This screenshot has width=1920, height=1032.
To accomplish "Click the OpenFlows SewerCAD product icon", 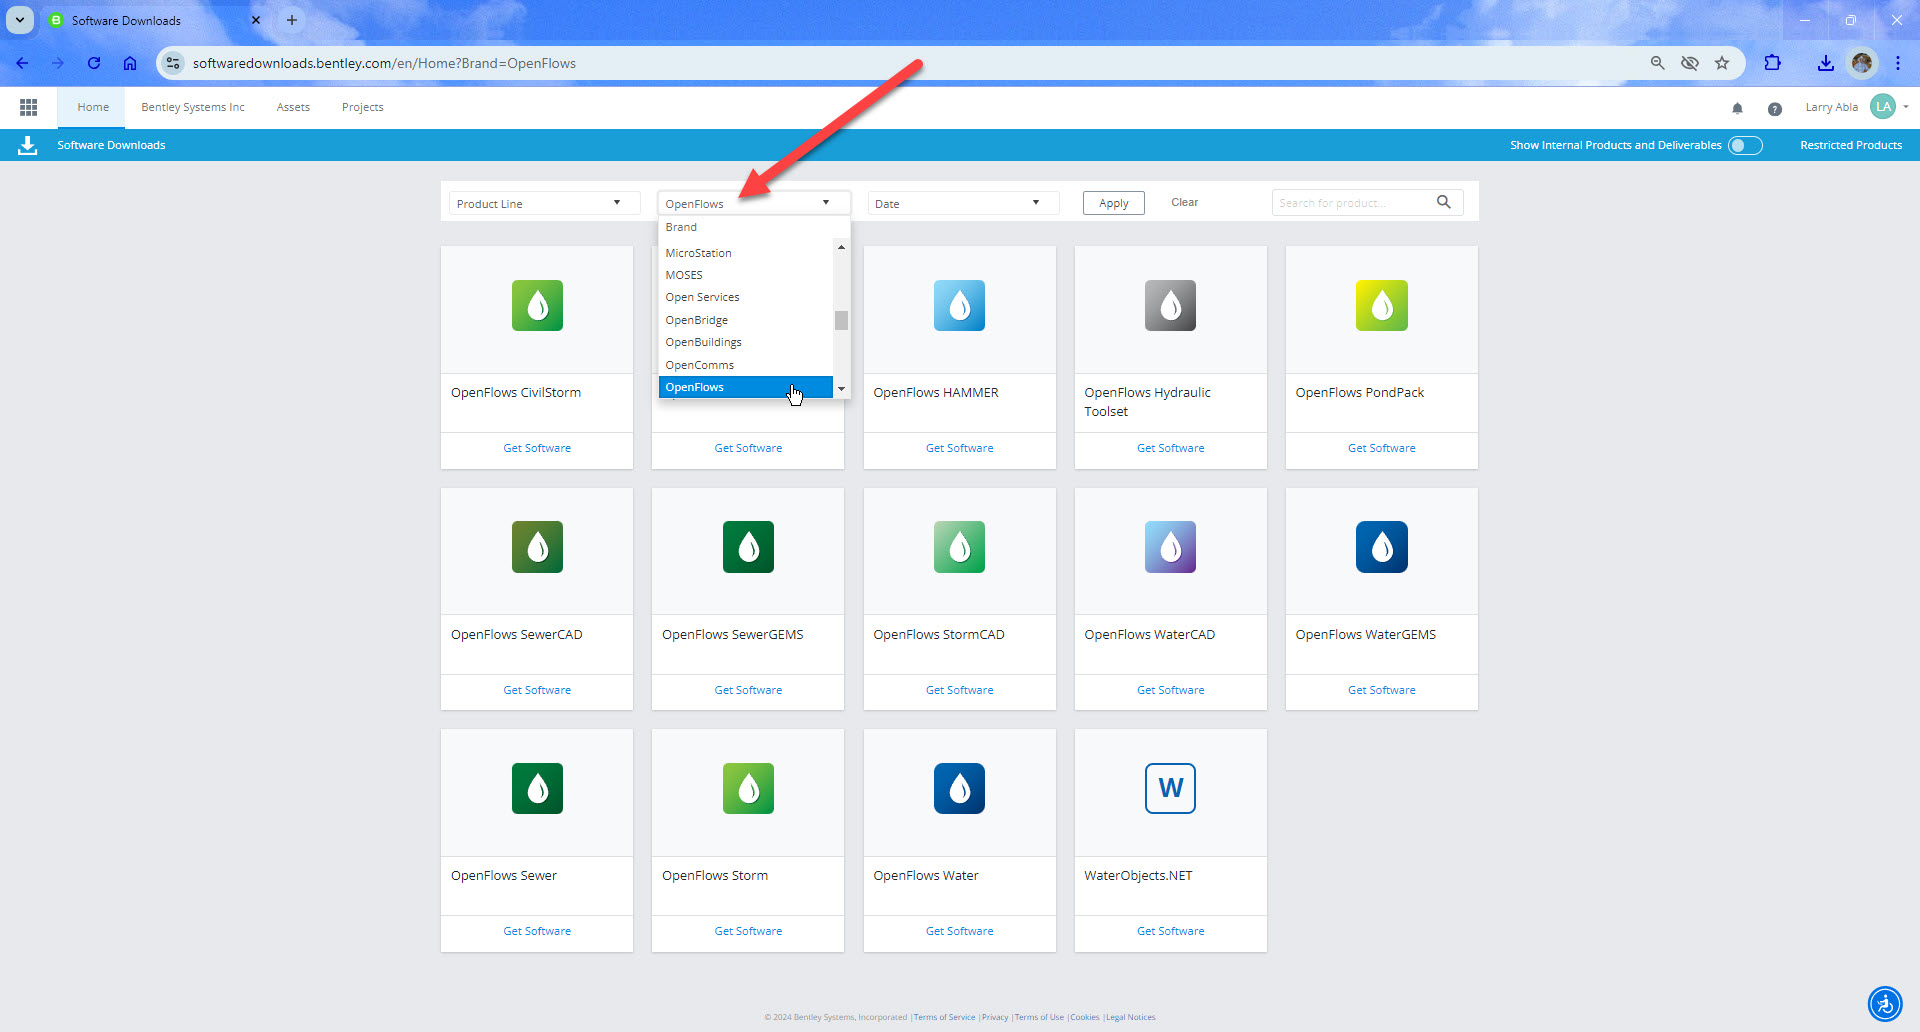I will point(537,547).
